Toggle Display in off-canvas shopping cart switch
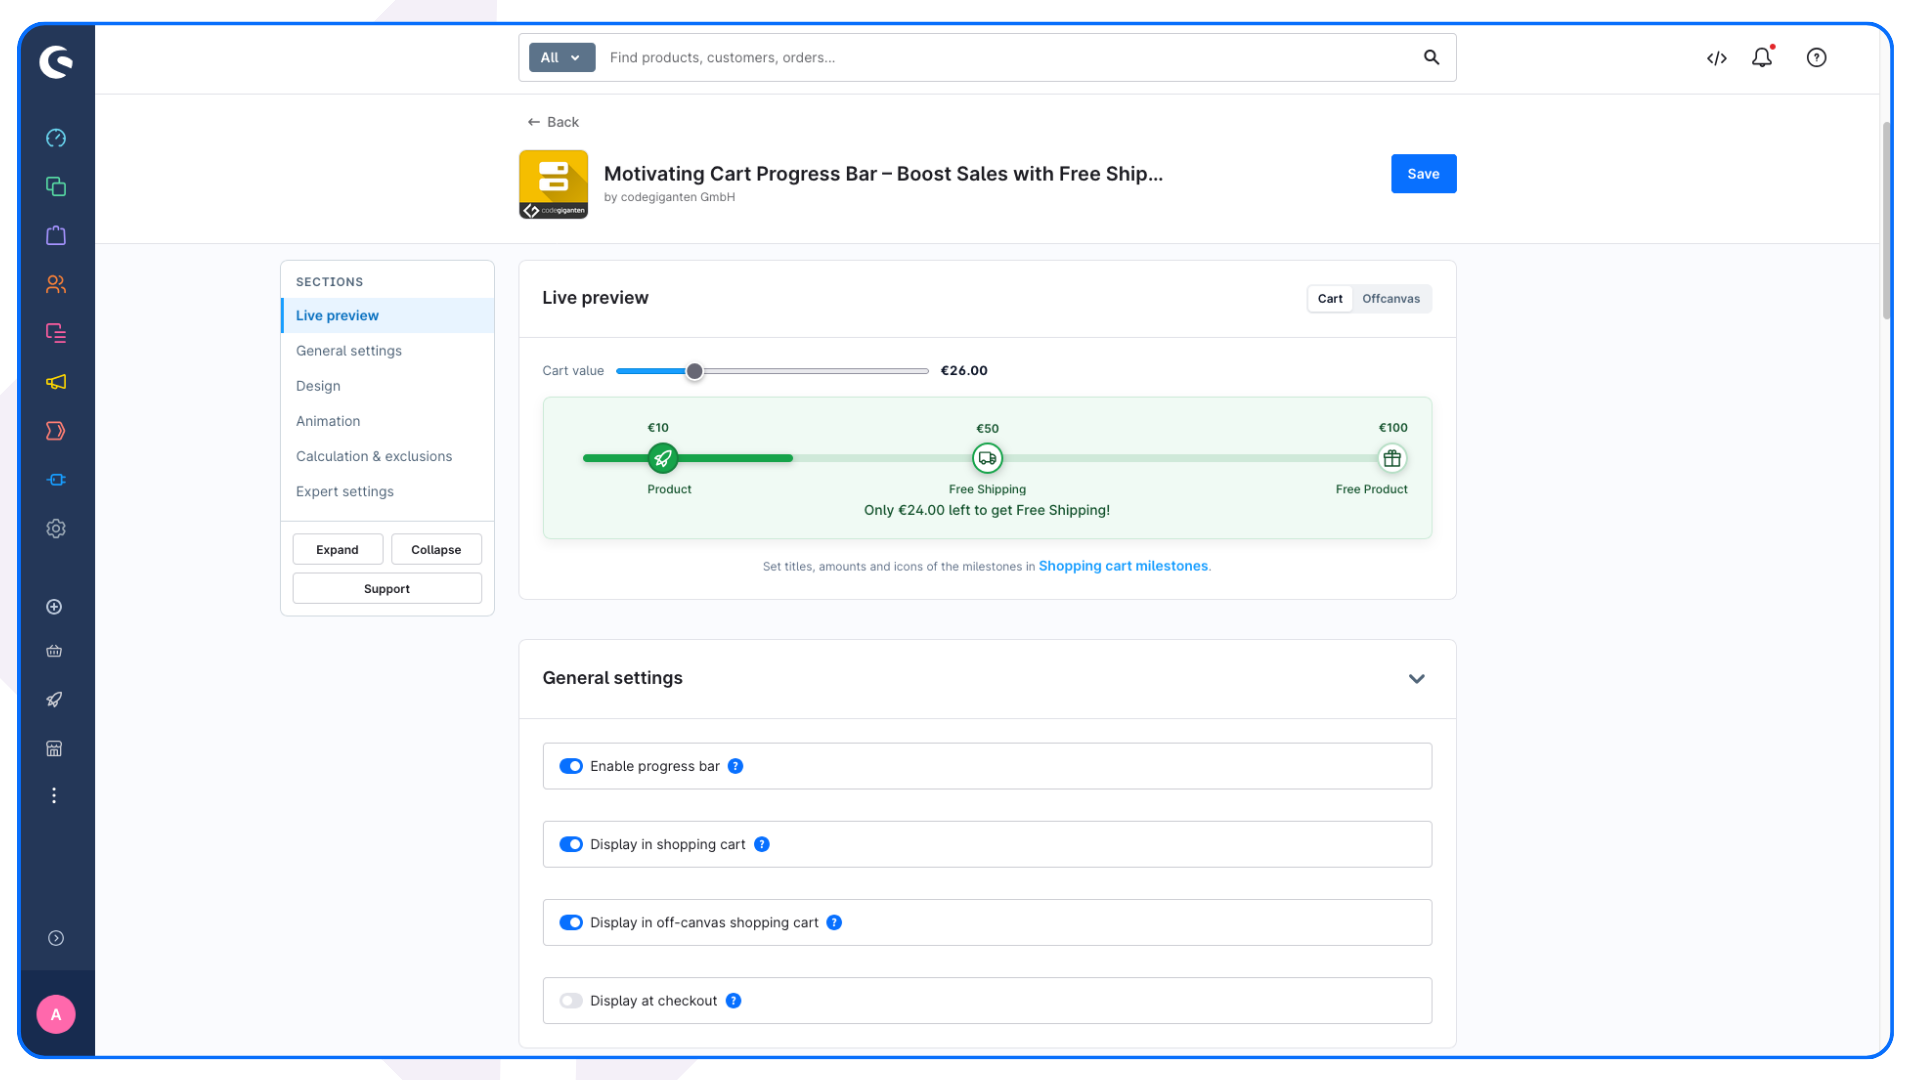 (571, 922)
